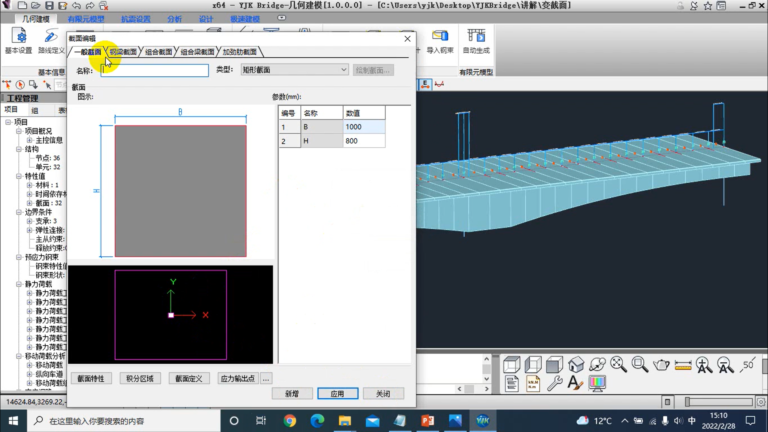The image size is (768, 432).
Task: Expand the 截面: 32 tree node
Action: [29, 203]
